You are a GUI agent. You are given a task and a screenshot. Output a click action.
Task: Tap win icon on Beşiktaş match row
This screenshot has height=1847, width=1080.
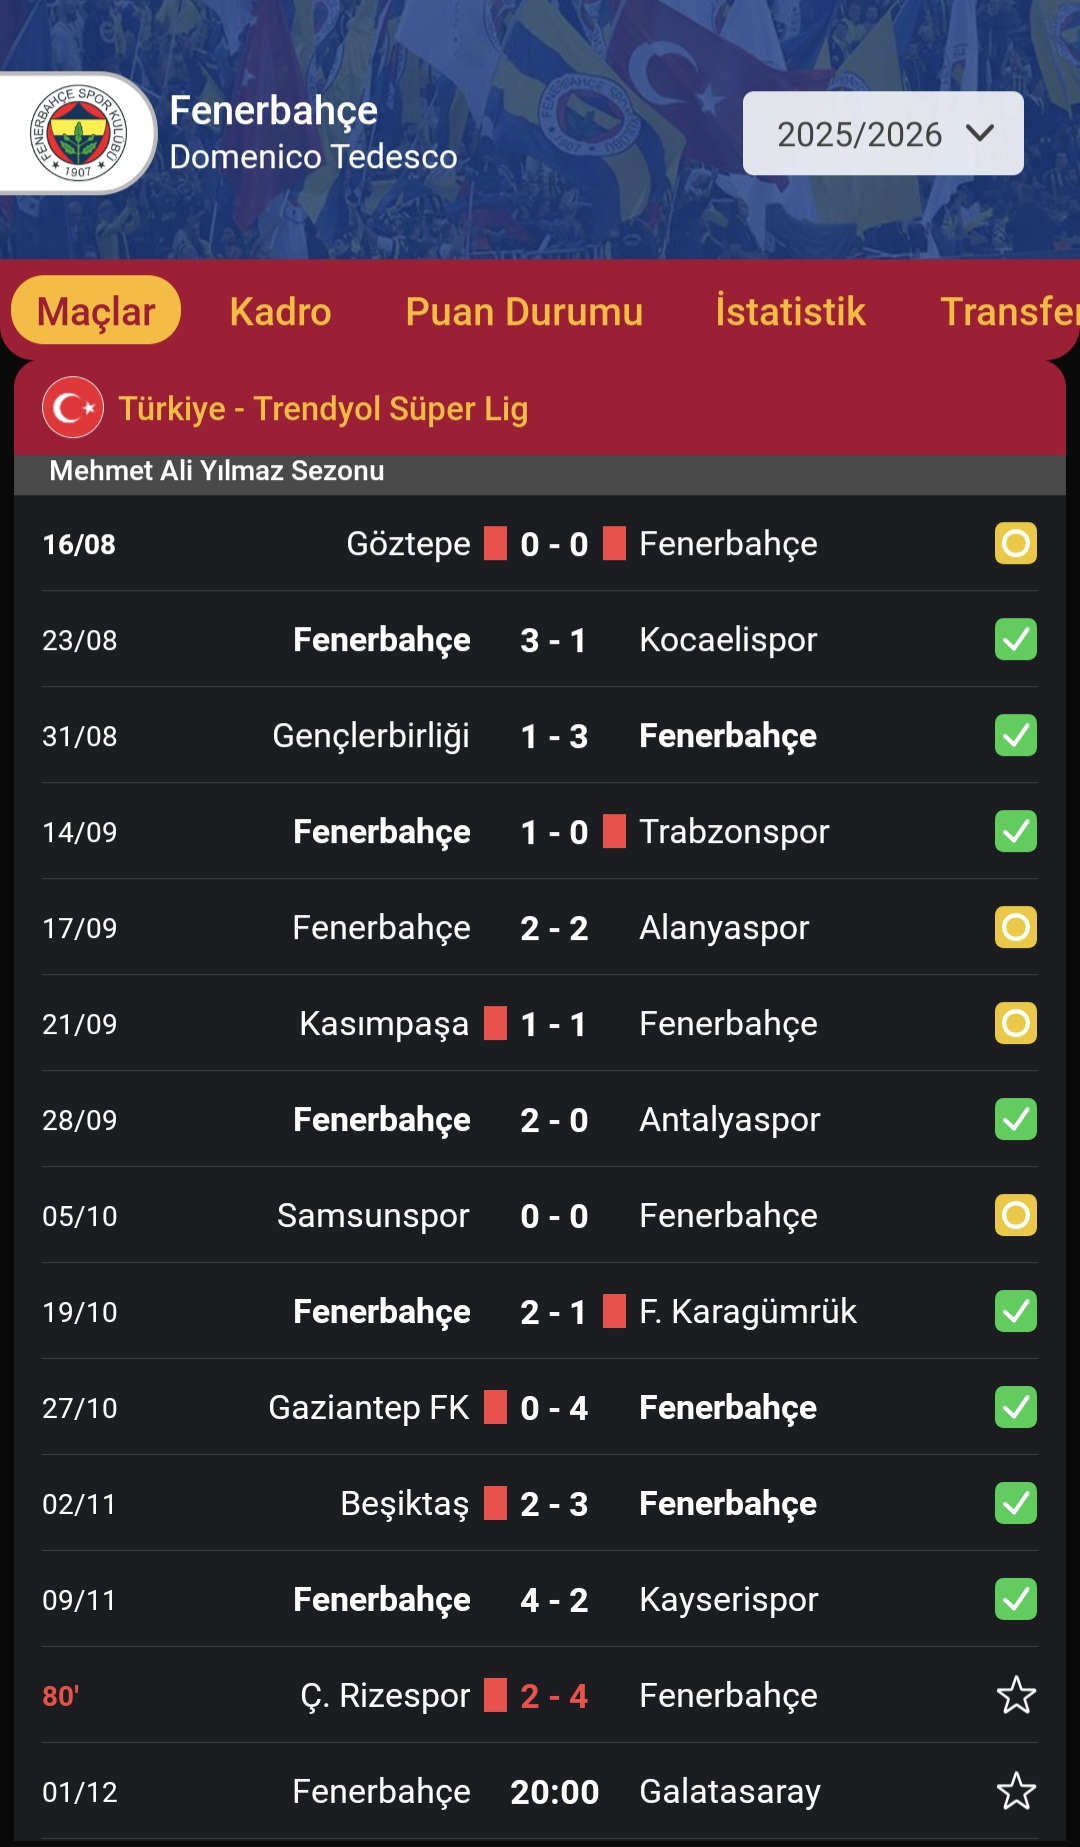(1015, 1504)
